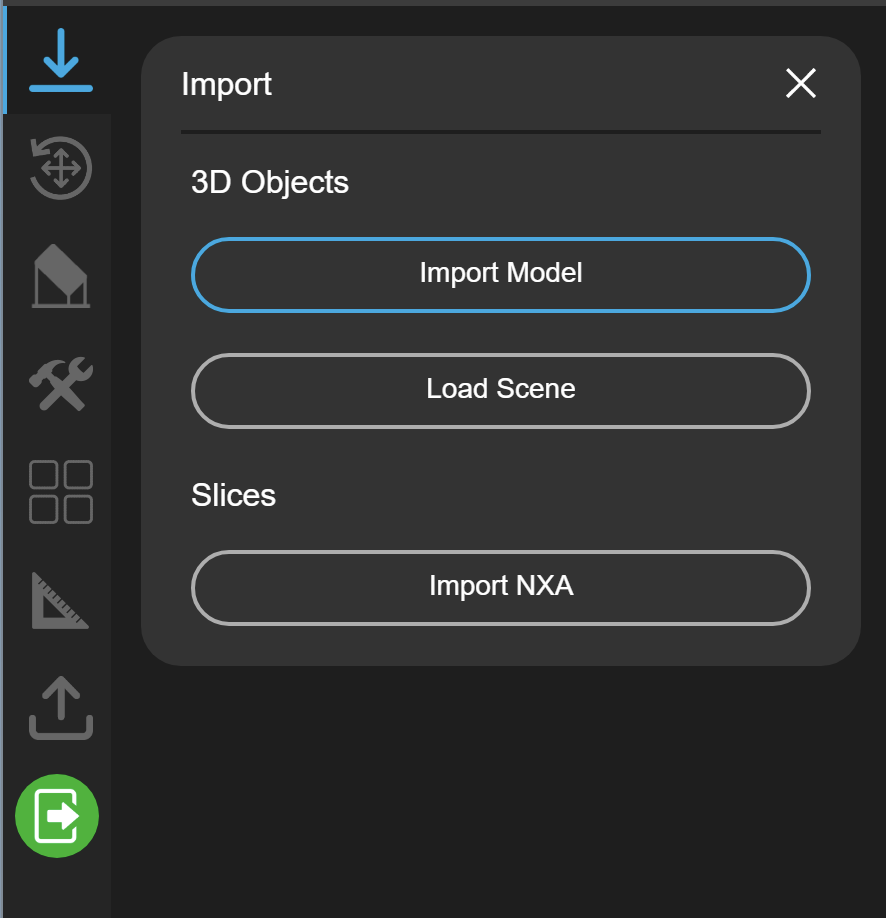Viewport: 886px width, 918px height.
Task: Click the Load Scene button
Action: [x=501, y=391]
